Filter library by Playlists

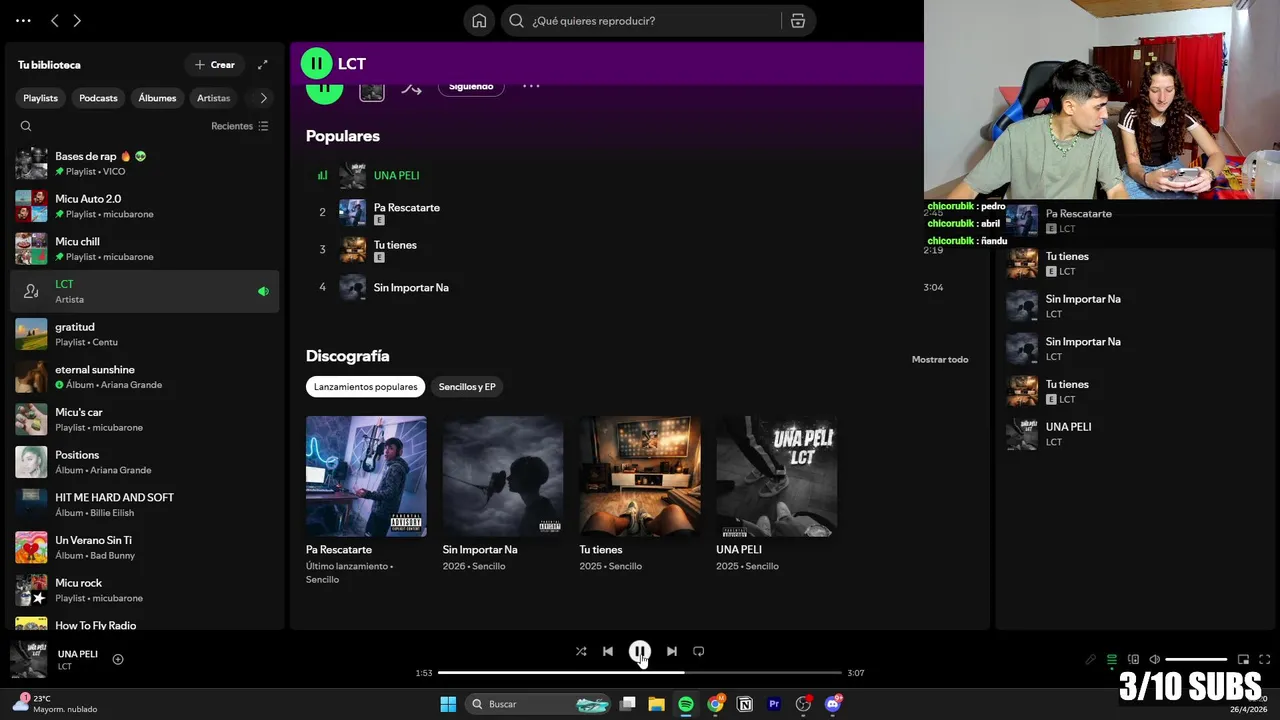coord(41,98)
